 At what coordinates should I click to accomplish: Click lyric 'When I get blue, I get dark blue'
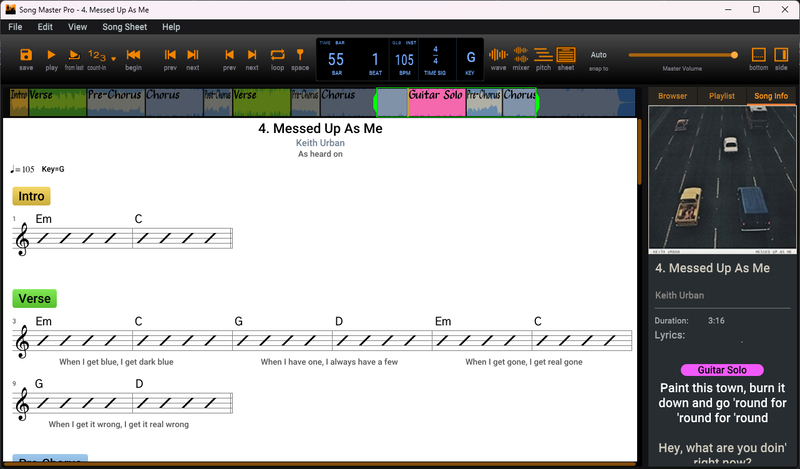[x=116, y=362]
